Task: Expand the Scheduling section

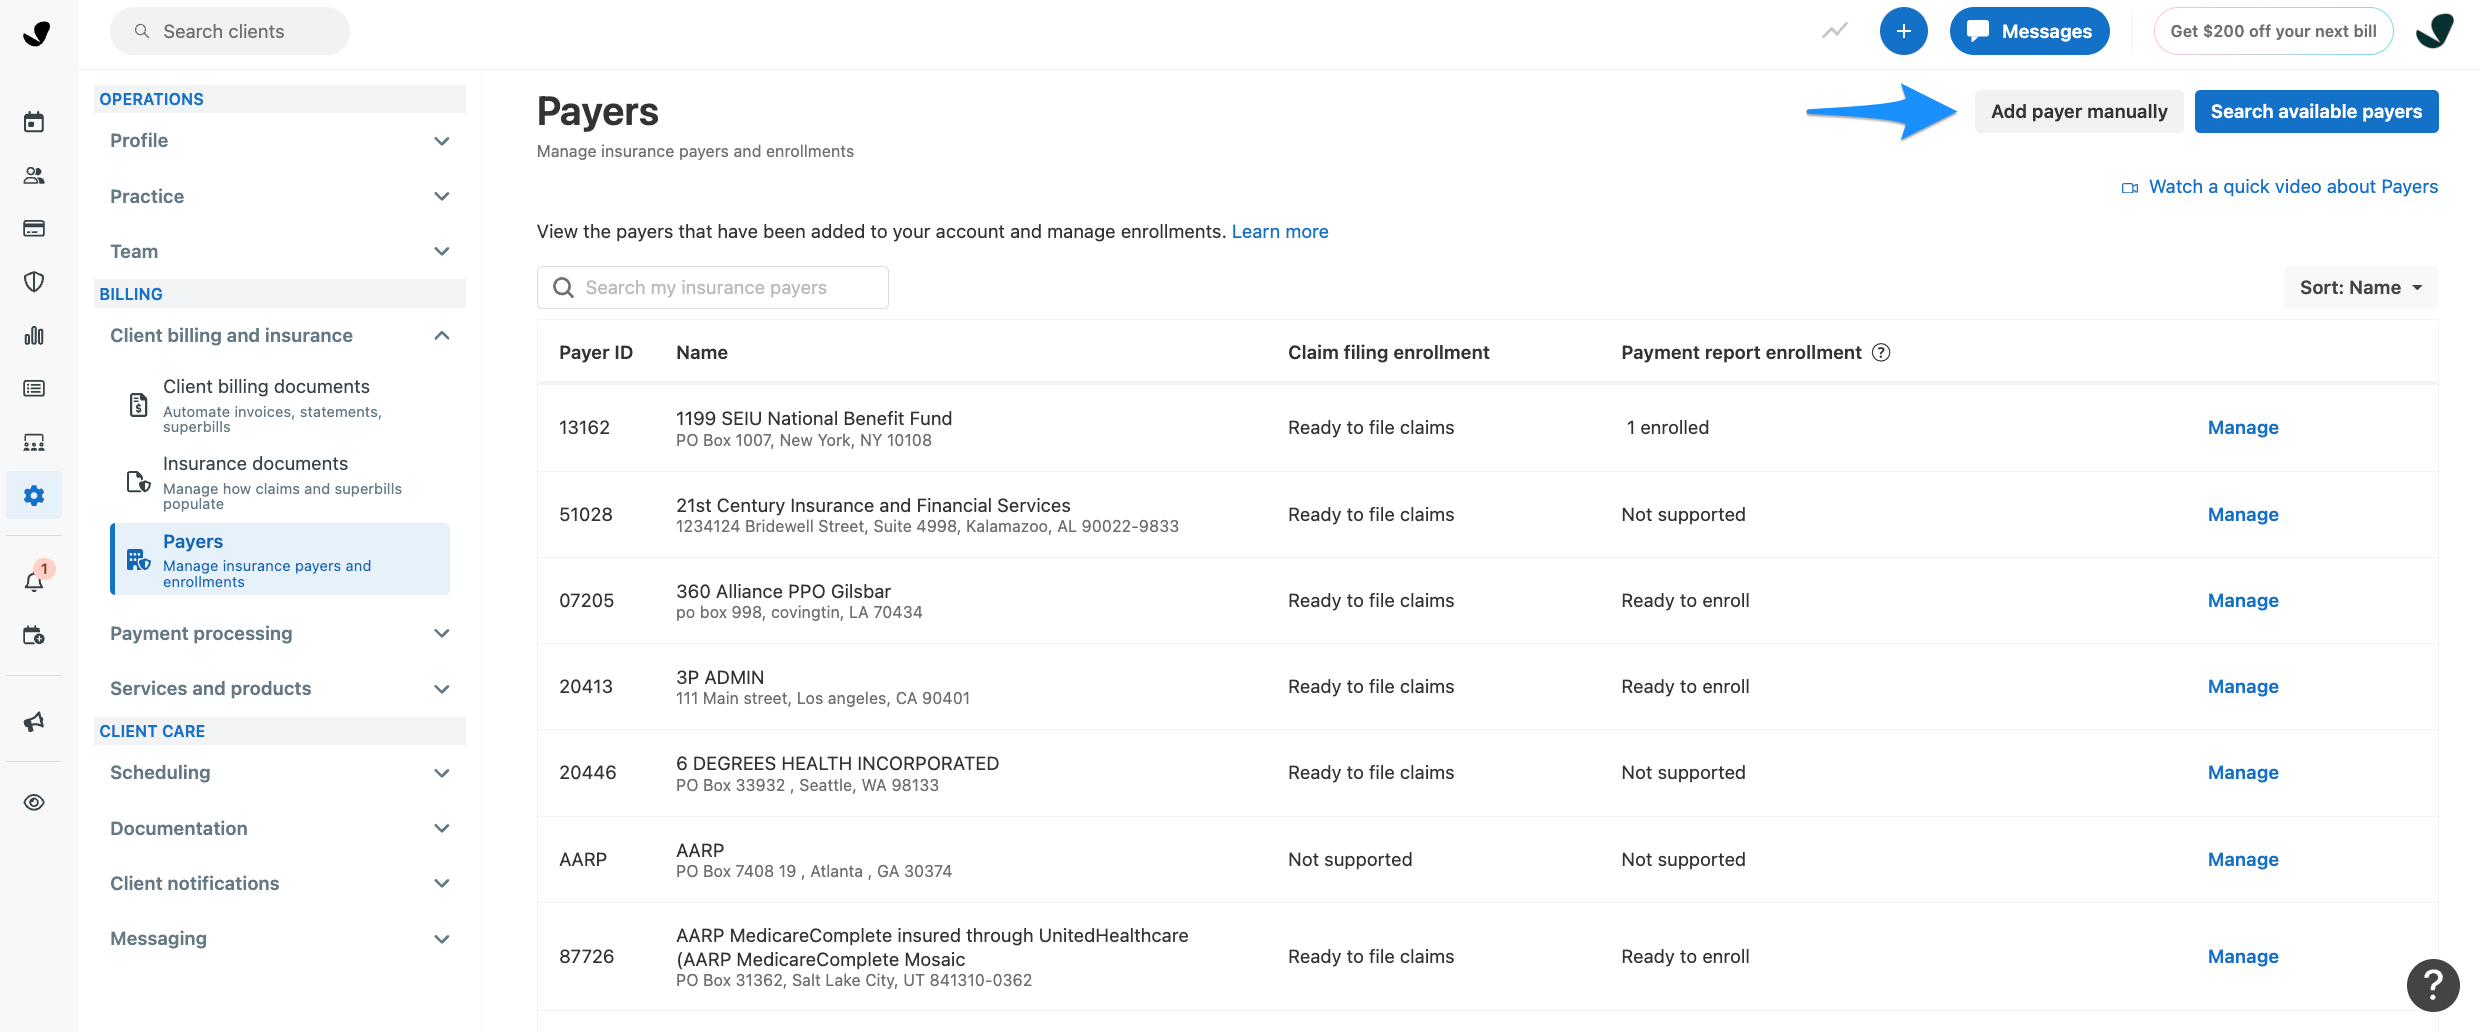Action: (x=280, y=772)
